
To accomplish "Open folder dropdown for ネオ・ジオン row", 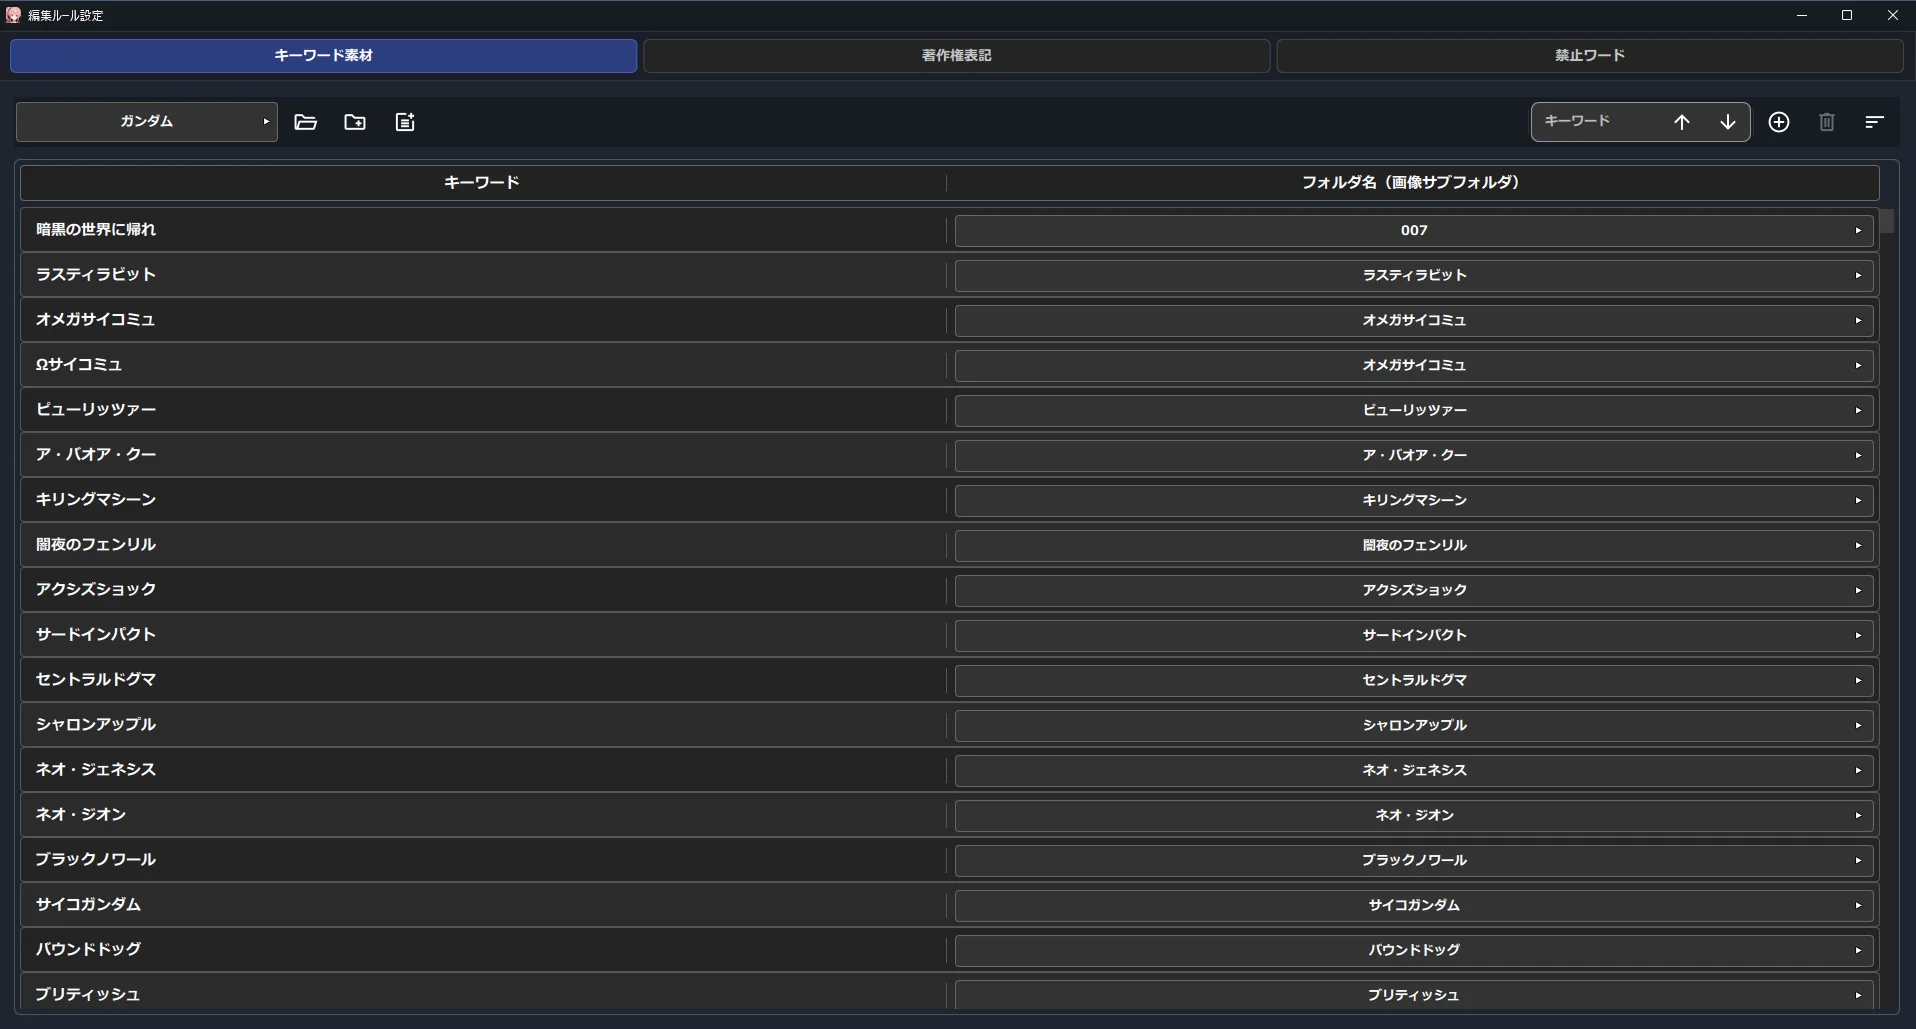I will (1414, 816).
